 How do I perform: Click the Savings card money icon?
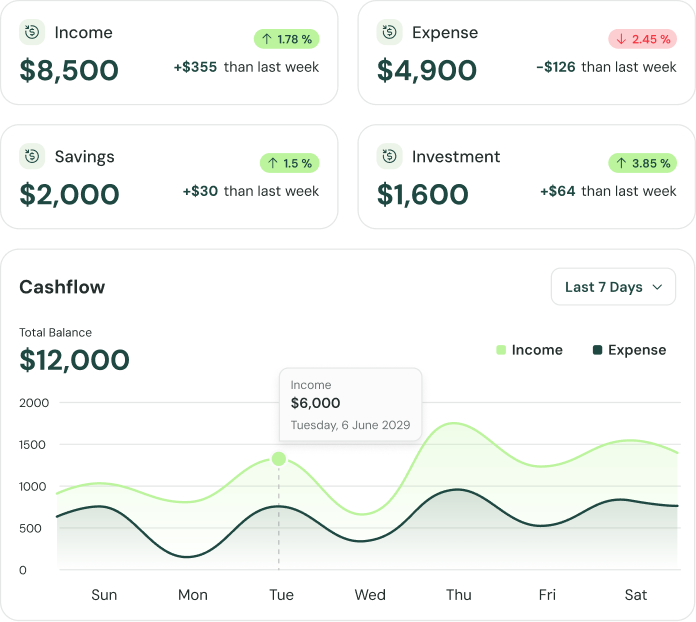pos(32,156)
